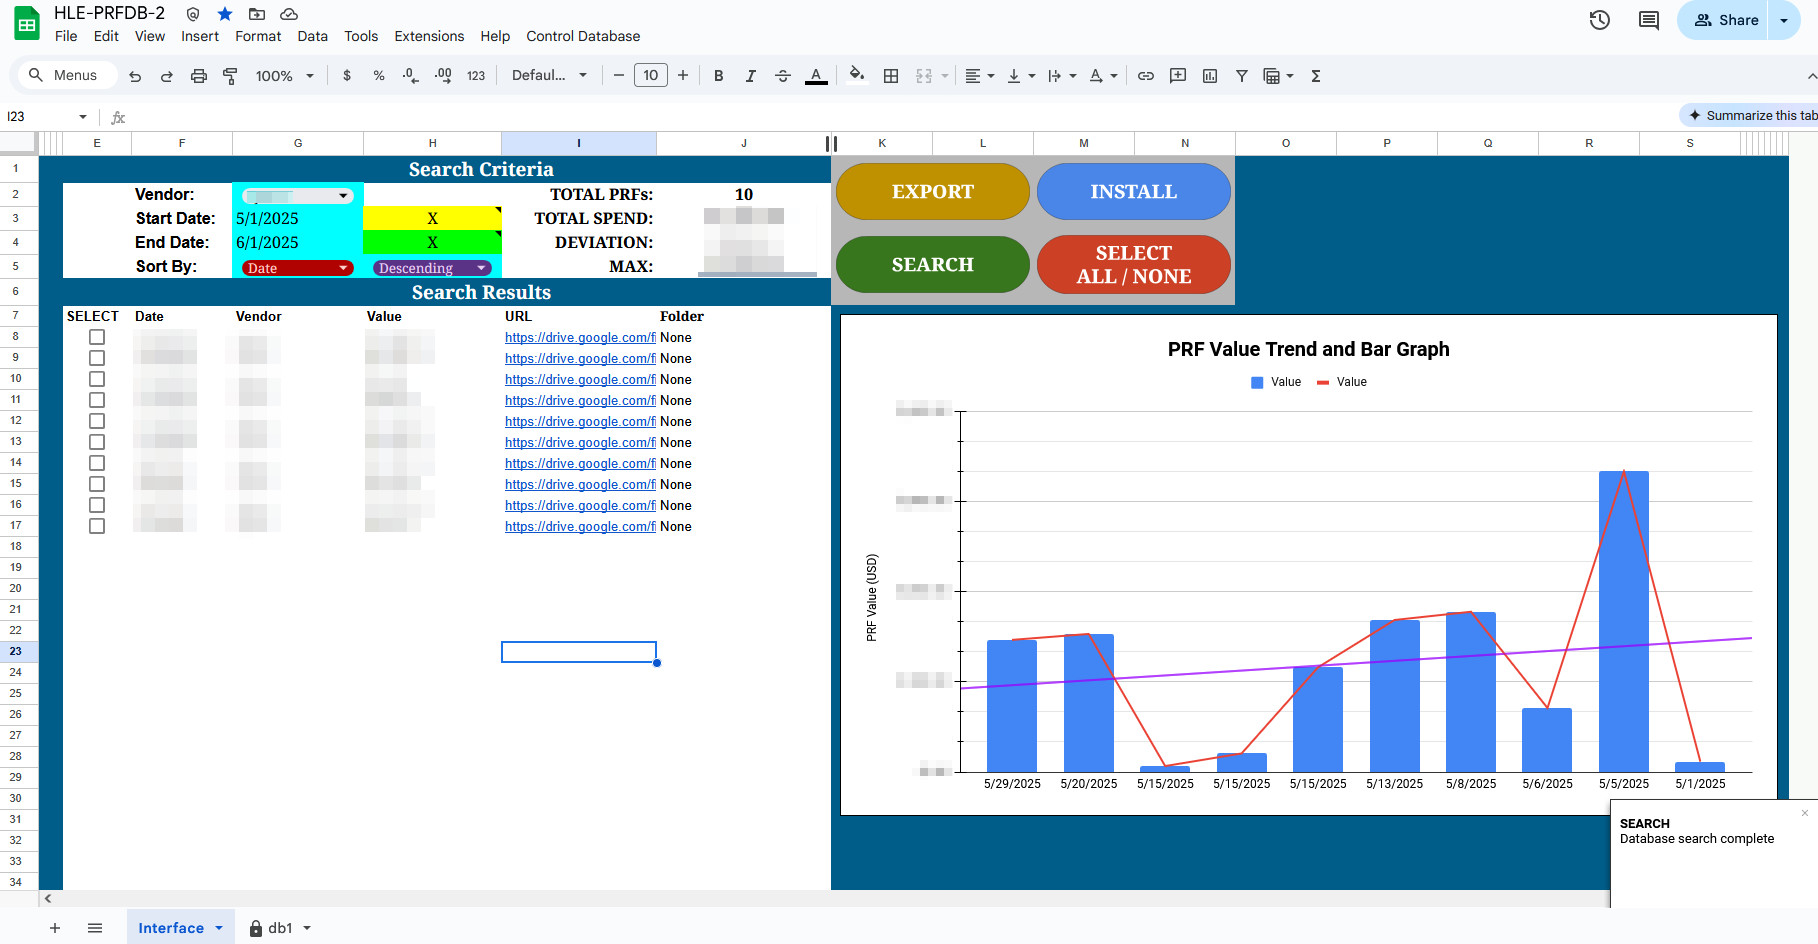Format as currency with dollar icon
1818x944 pixels.
click(347, 76)
